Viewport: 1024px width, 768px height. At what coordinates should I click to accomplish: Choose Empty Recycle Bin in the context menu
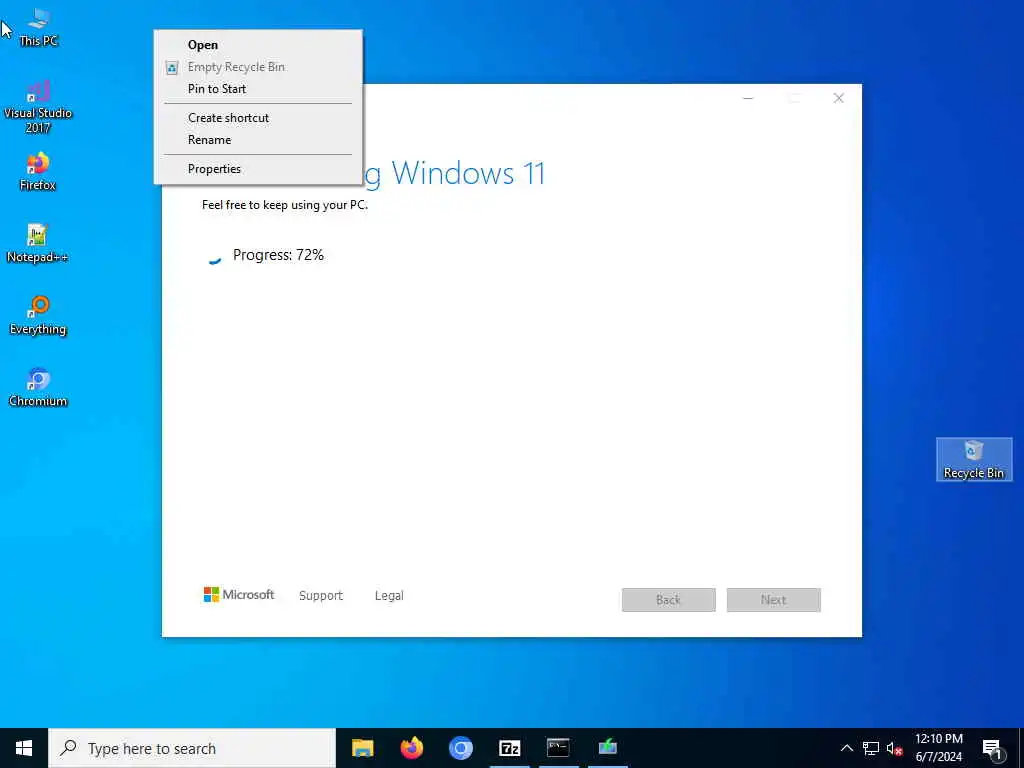tap(258, 67)
